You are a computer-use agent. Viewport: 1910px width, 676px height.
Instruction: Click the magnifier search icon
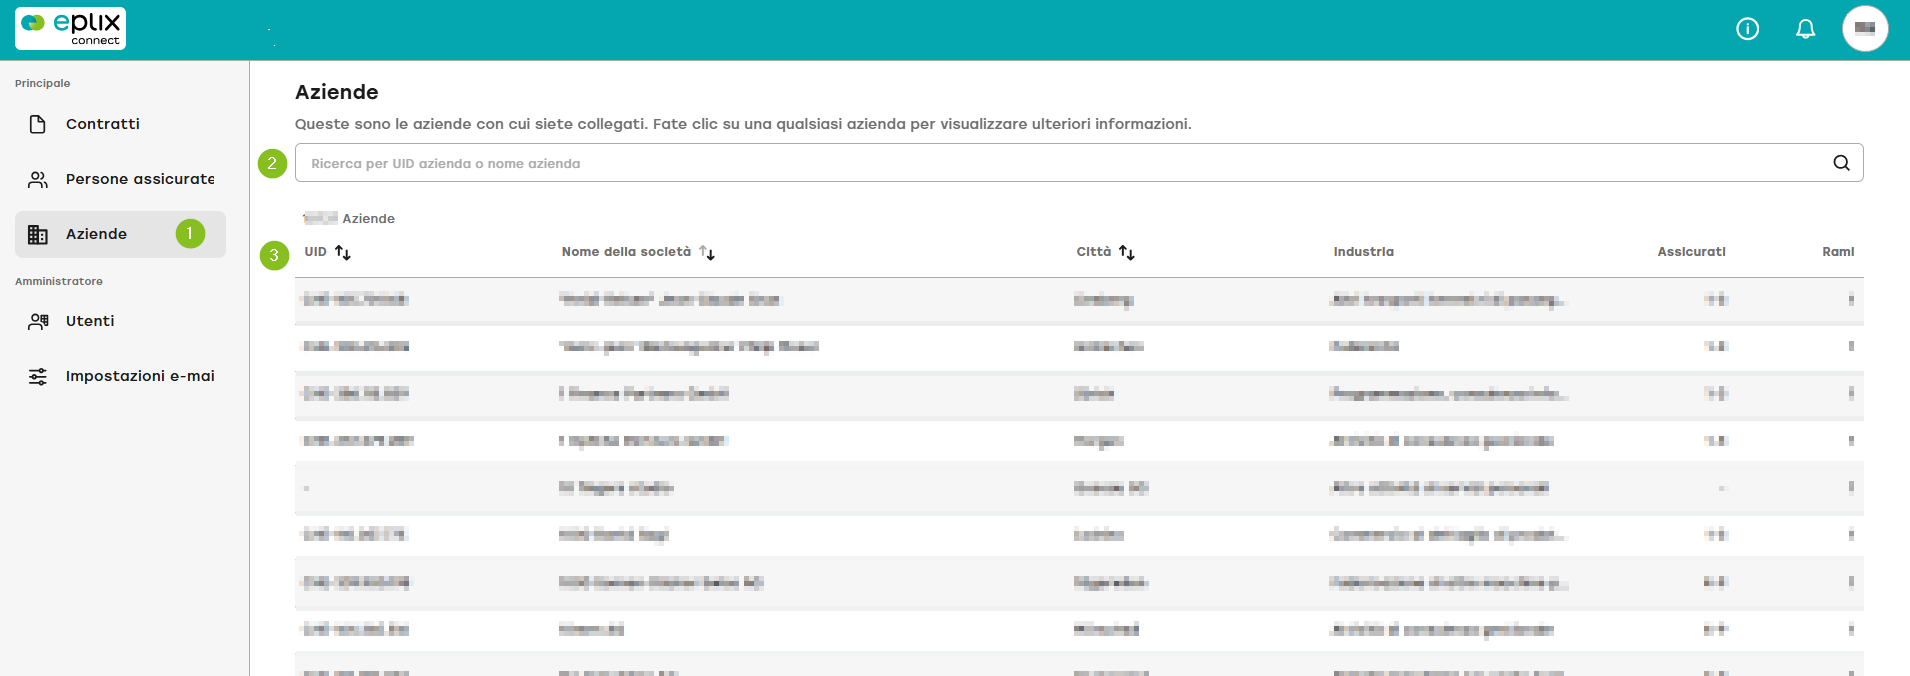tap(1841, 163)
